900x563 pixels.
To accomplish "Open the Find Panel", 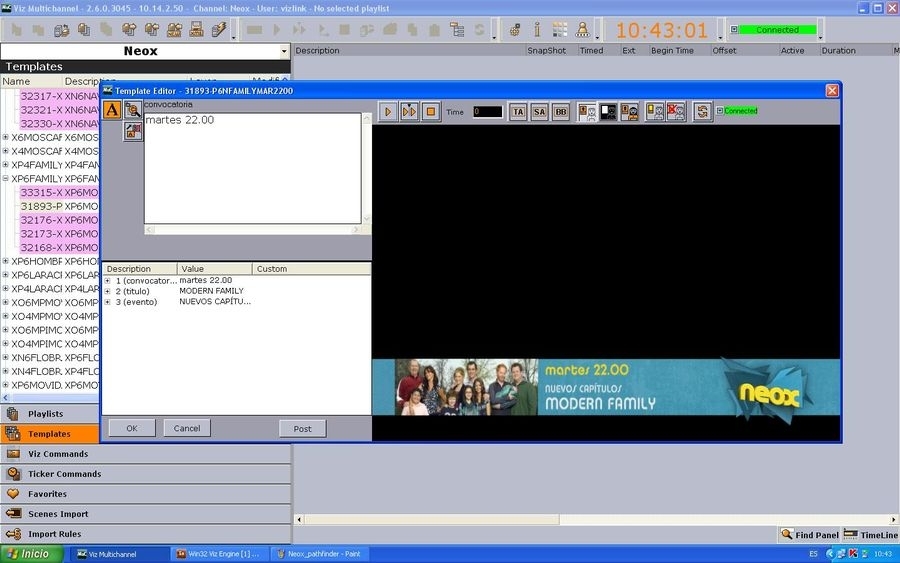I will pos(809,535).
